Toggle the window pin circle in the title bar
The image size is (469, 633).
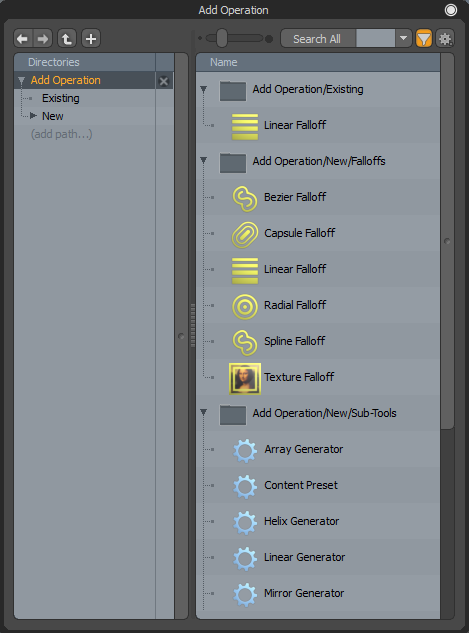coord(450,10)
